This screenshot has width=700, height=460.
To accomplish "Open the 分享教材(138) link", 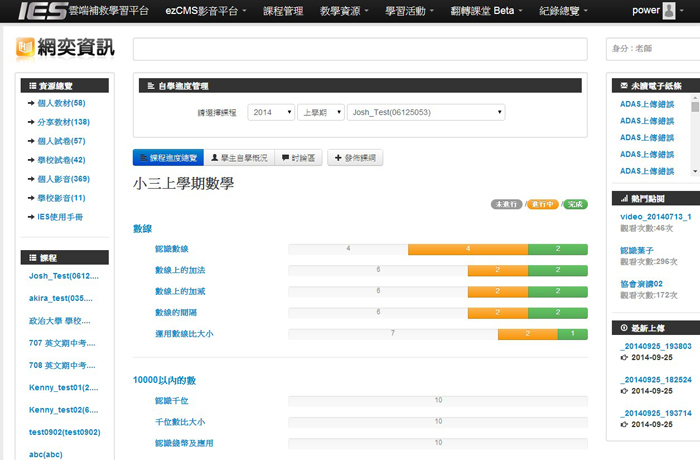I will pyautogui.click(x=63, y=122).
